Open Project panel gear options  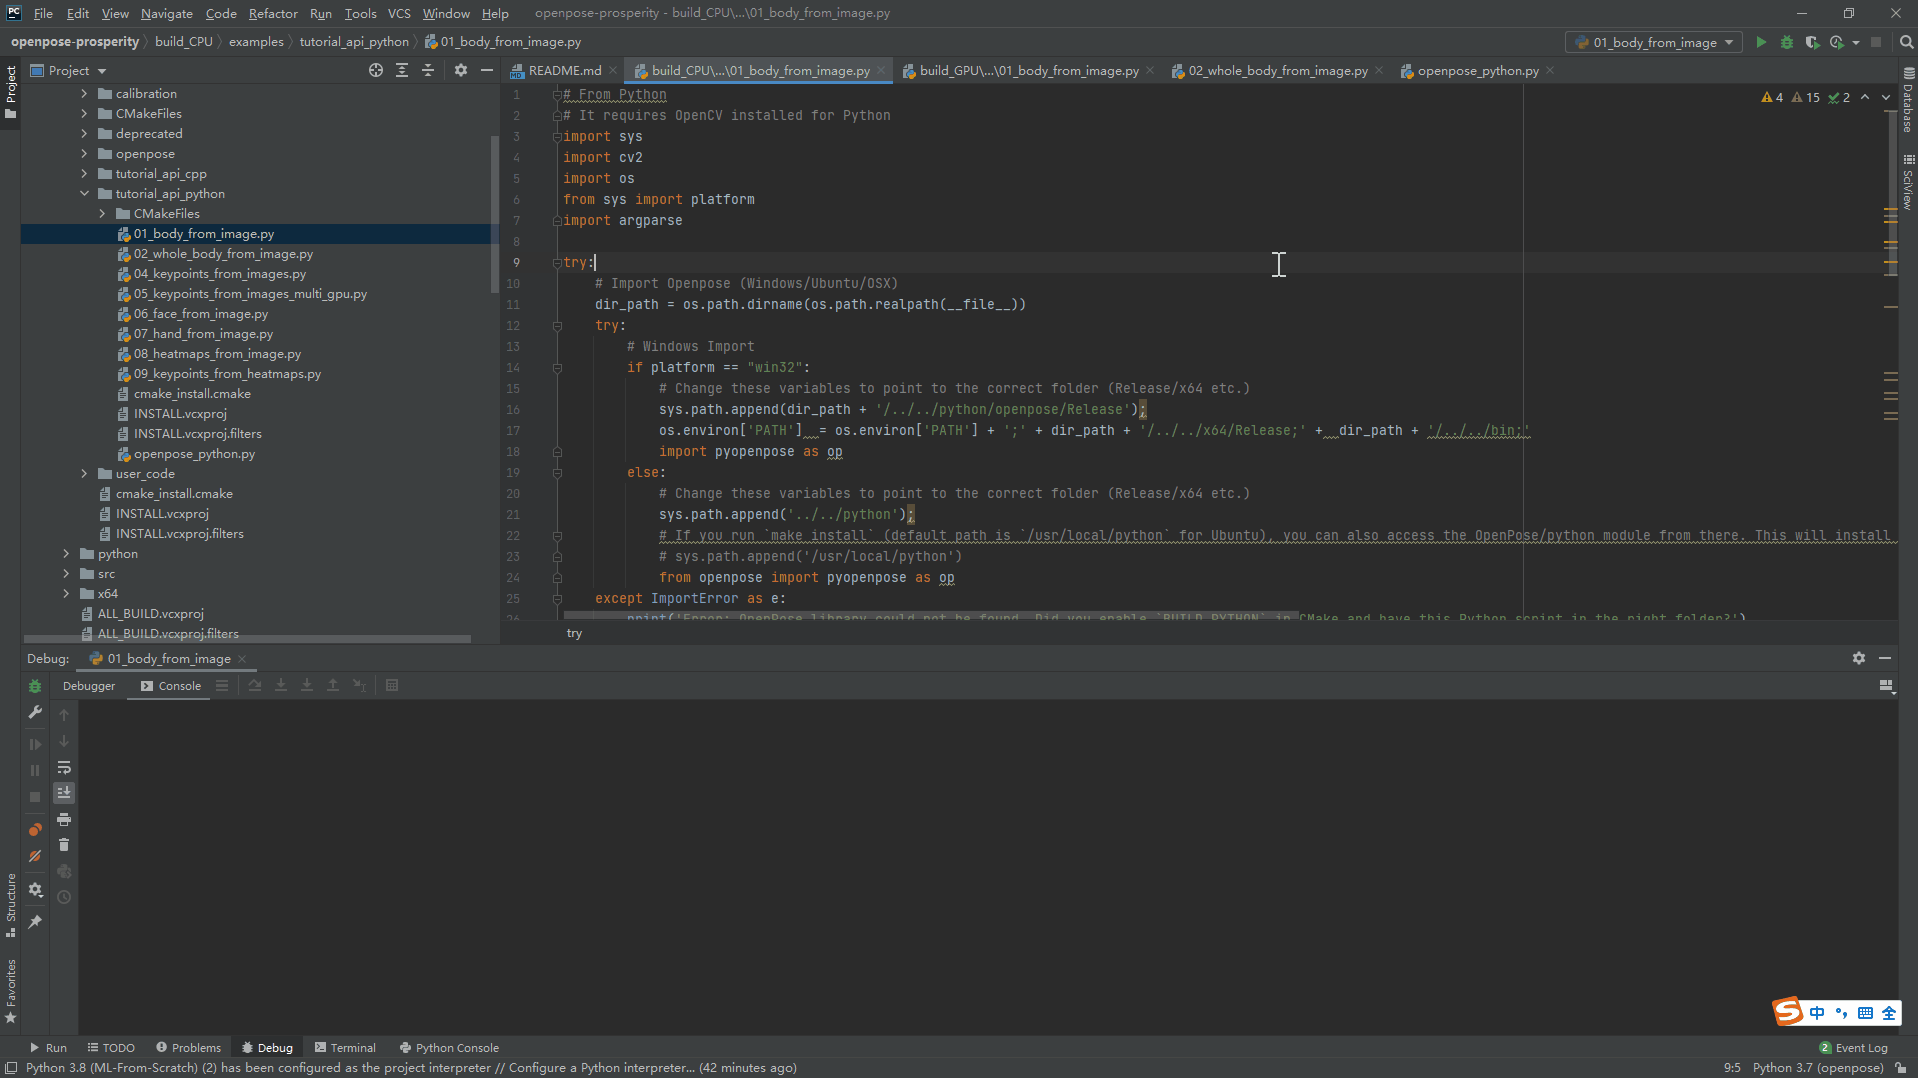coord(461,70)
